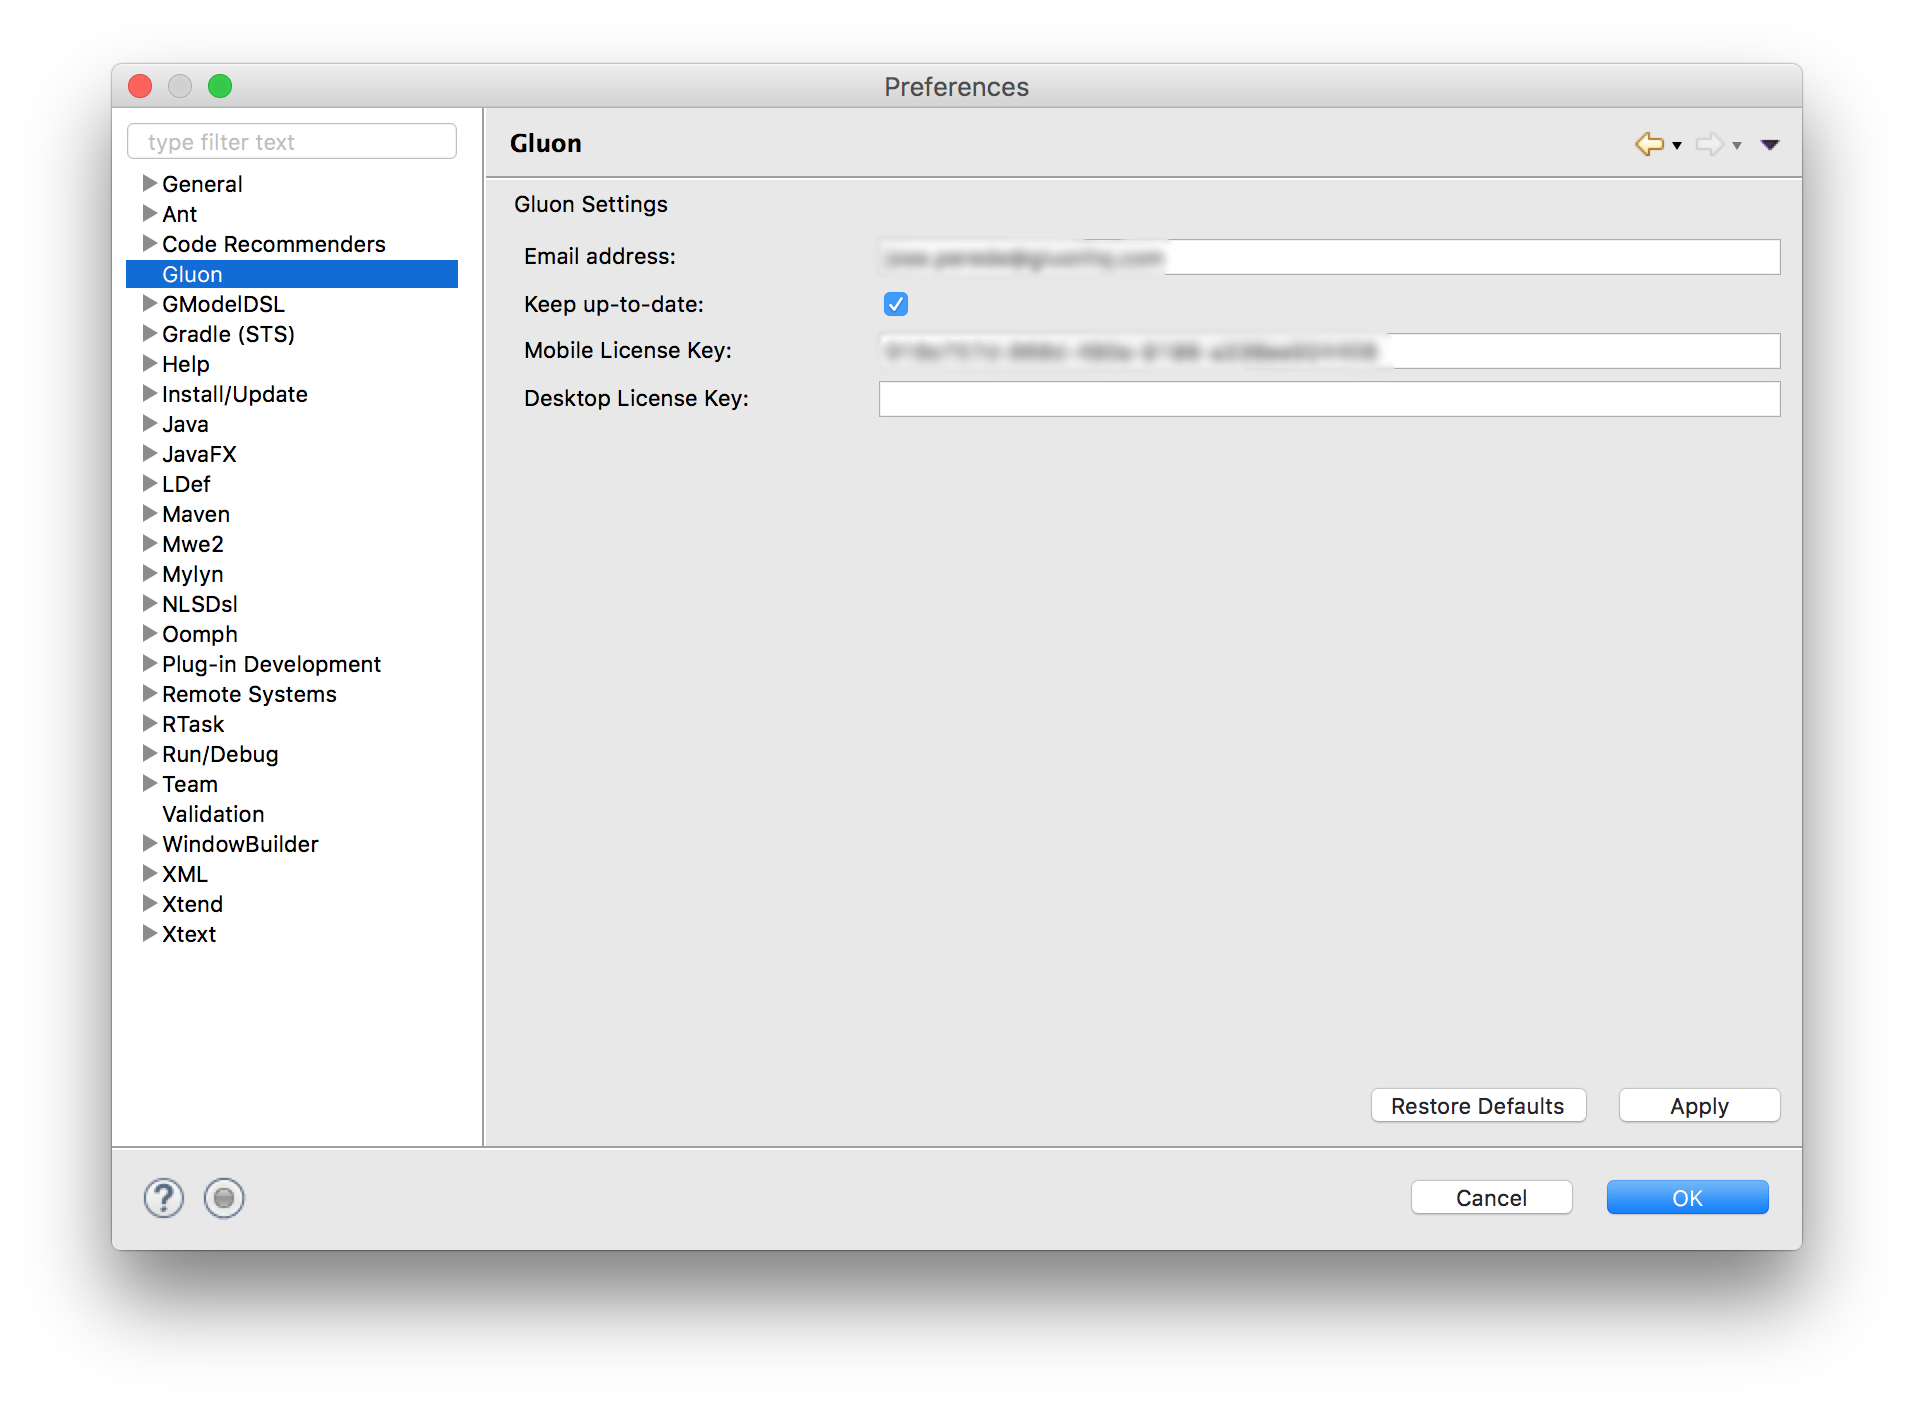This screenshot has height=1410, width=1914.
Task: Confirm with the OK button
Action: coord(1687,1198)
